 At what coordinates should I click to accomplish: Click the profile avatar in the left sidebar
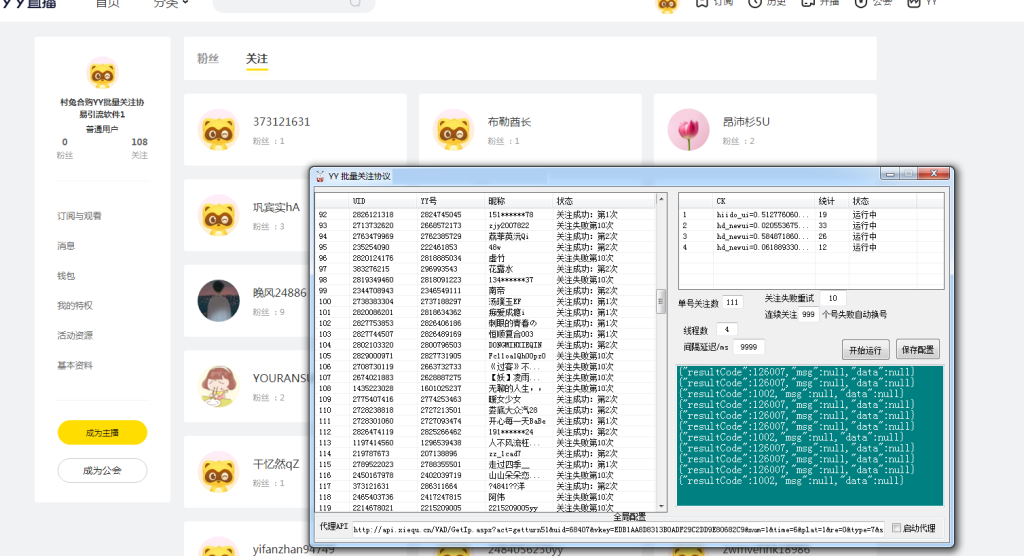pyautogui.click(x=102, y=75)
